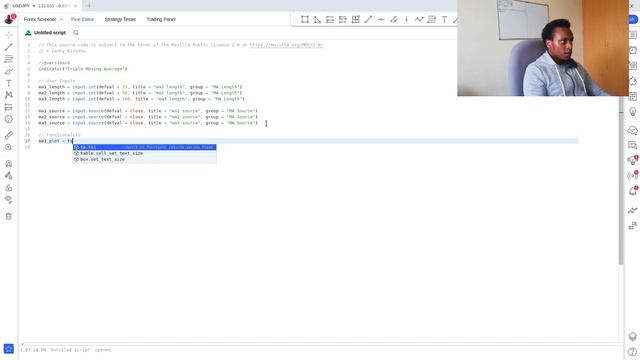This screenshot has width=640, height=360.
Task: Select short position tool in favorites toolbar
Action: pyautogui.click(x=343, y=19)
